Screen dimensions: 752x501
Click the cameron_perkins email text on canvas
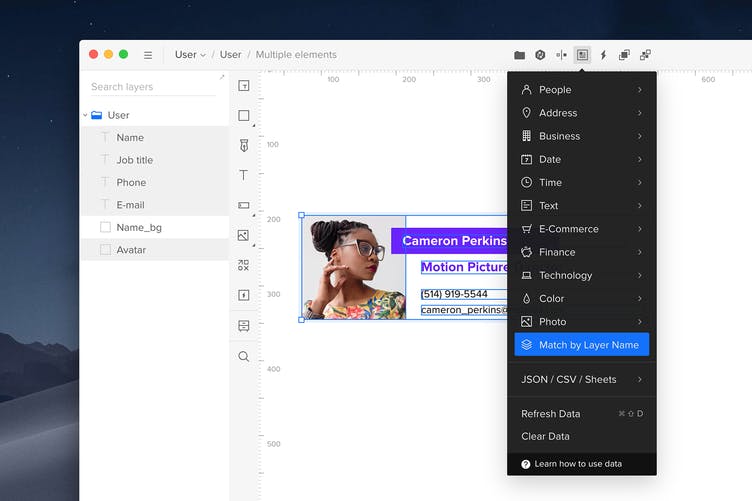464,310
